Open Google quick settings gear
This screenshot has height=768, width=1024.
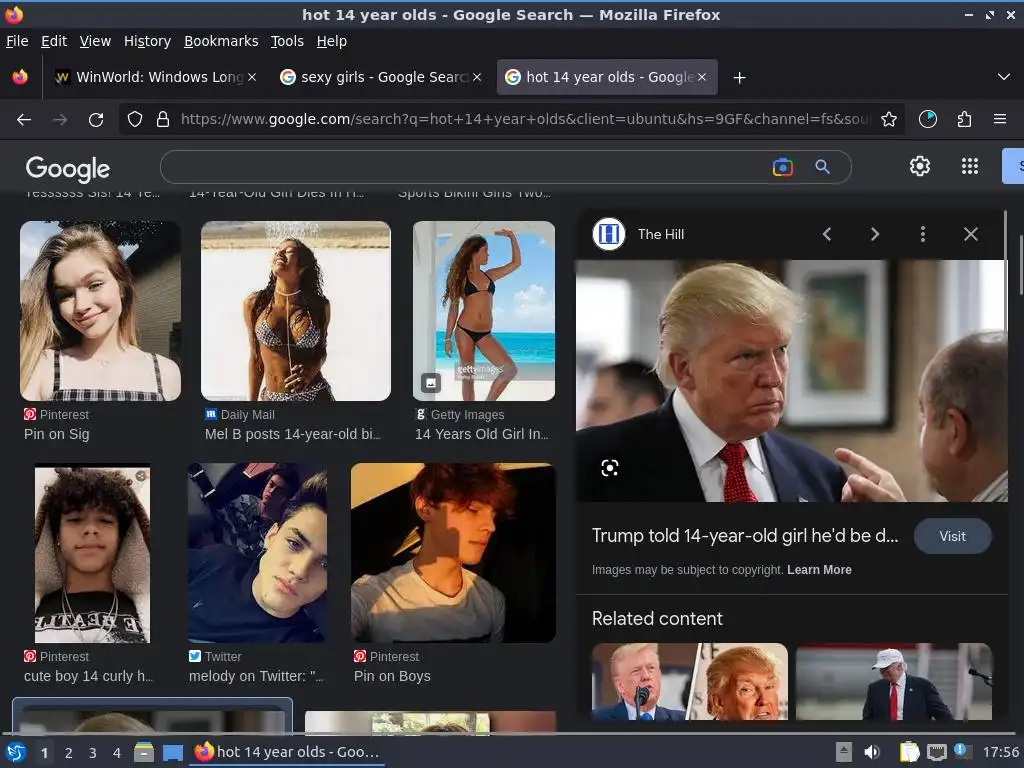point(920,166)
